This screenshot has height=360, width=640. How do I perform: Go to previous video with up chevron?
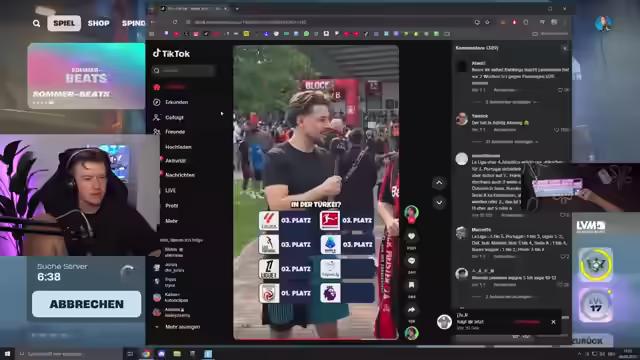(439, 183)
